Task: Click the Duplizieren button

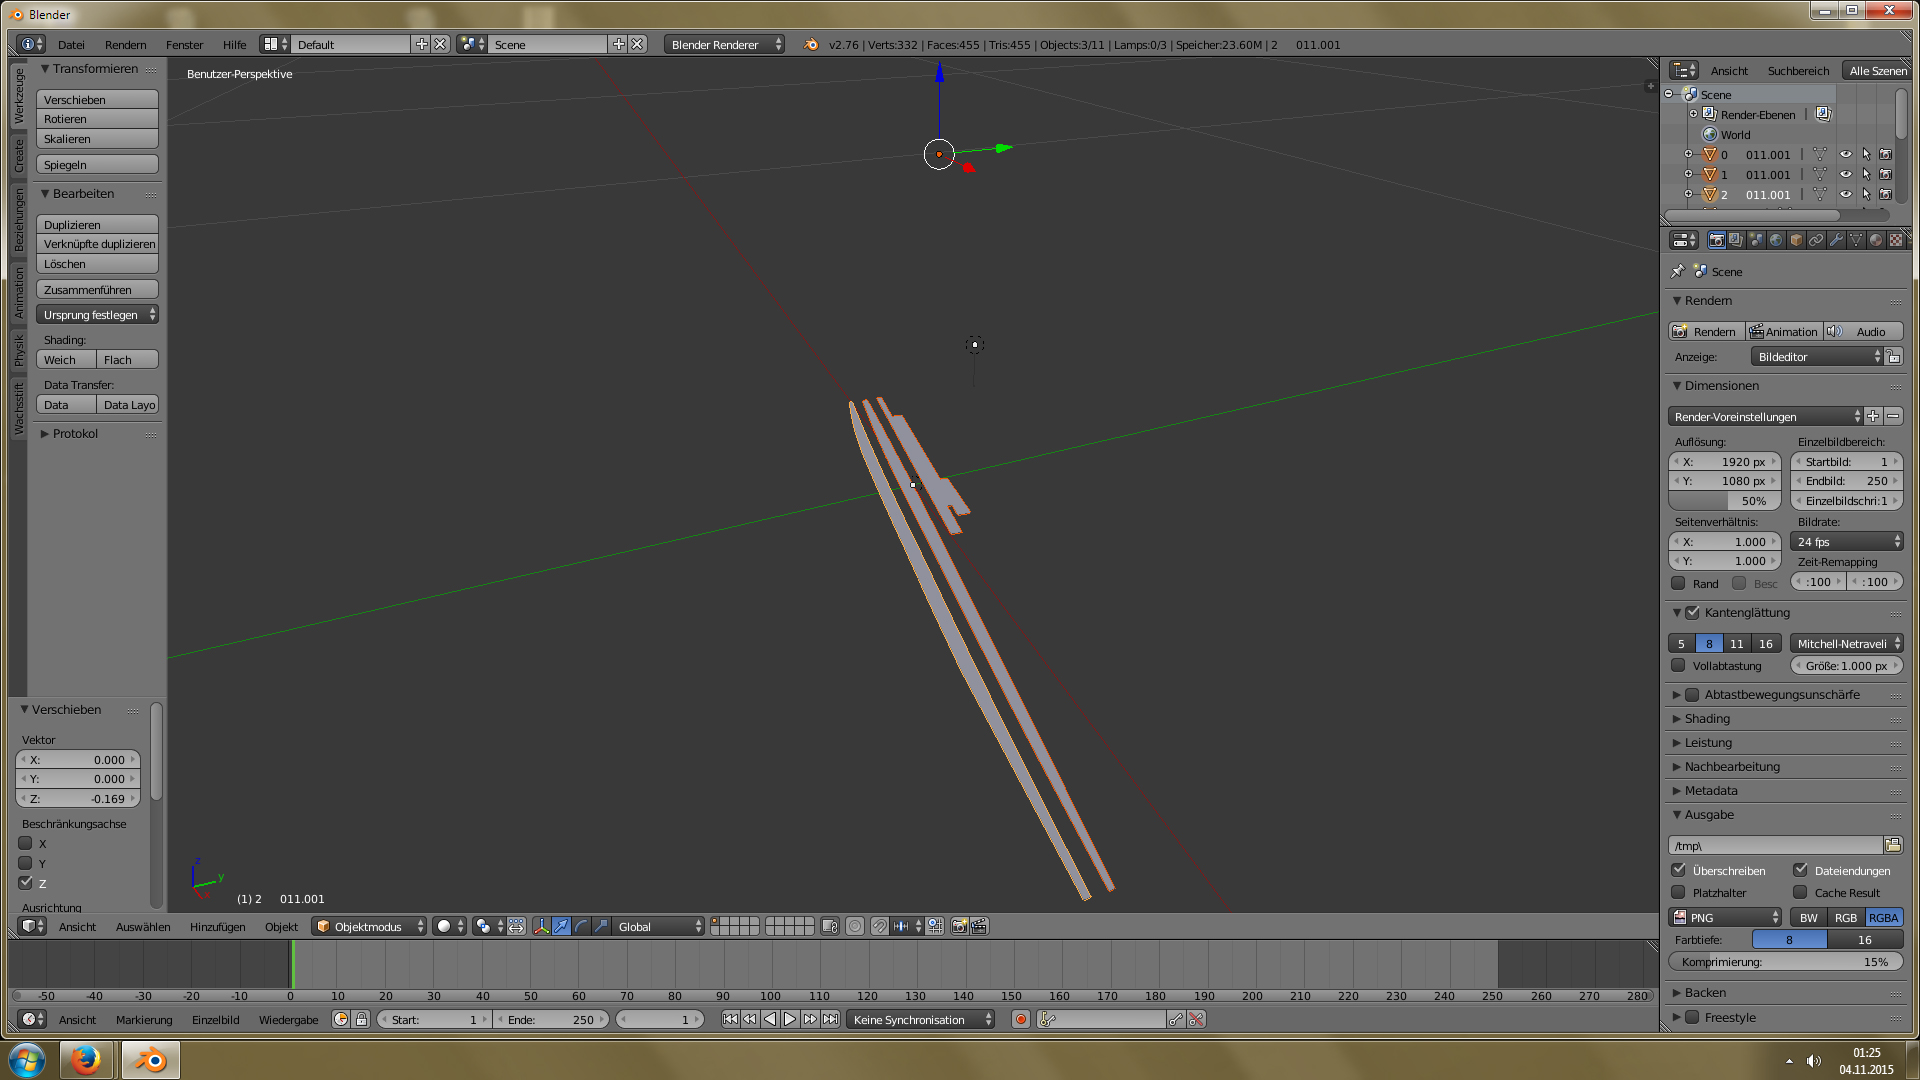Action: tap(97, 225)
